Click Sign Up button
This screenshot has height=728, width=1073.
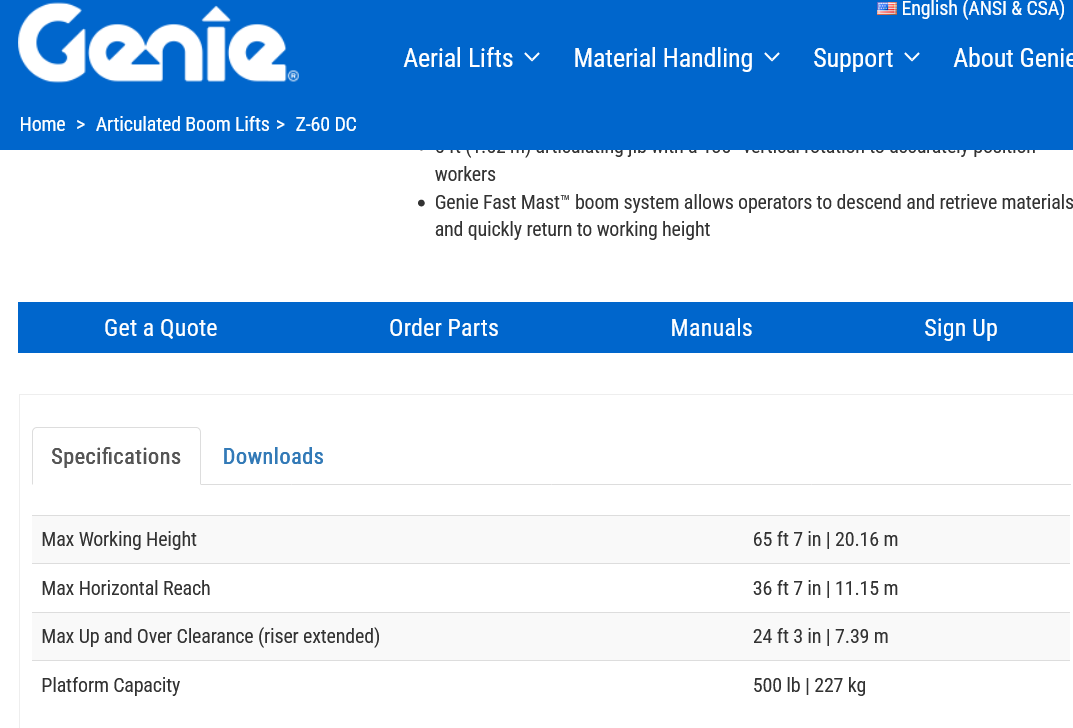(960, 328)
